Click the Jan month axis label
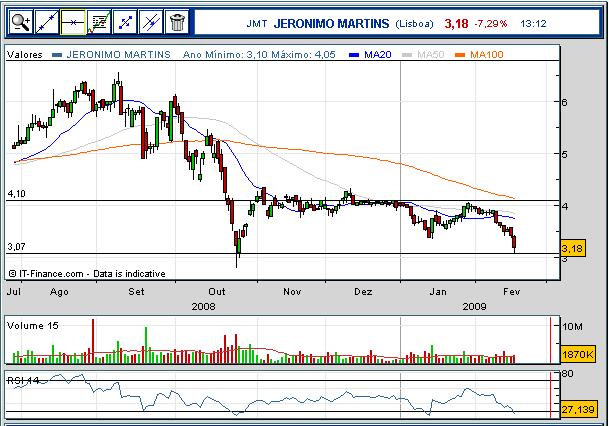The height and width of the screenshot is (426, 609). [438, 292]
